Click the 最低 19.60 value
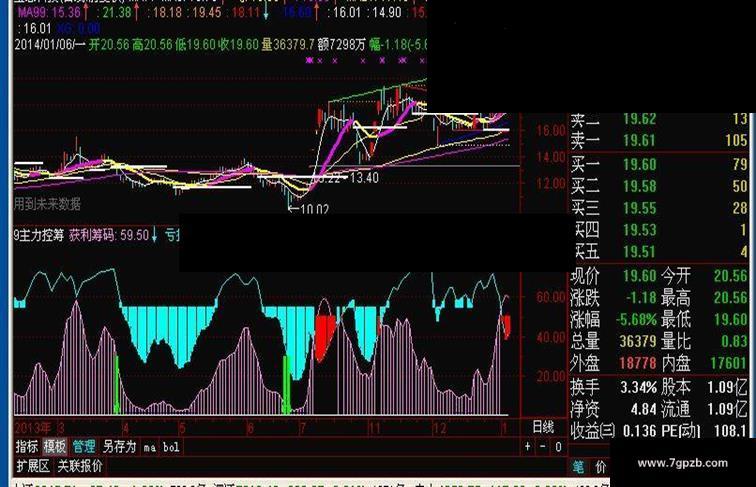Viewport: 756px width, 487px height. (730, 319)
